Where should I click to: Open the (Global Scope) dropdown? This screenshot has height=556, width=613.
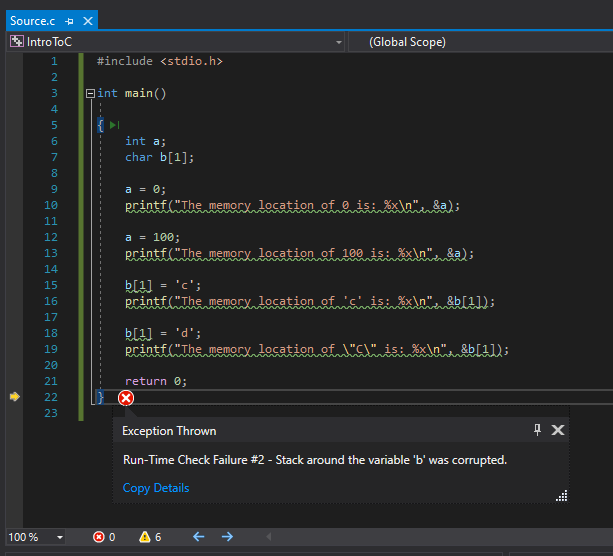(x=481, y=42)
